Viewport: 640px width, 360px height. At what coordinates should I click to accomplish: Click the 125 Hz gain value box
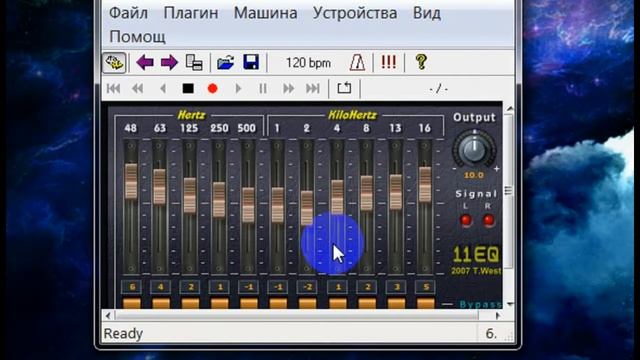(x=190, y=287)
